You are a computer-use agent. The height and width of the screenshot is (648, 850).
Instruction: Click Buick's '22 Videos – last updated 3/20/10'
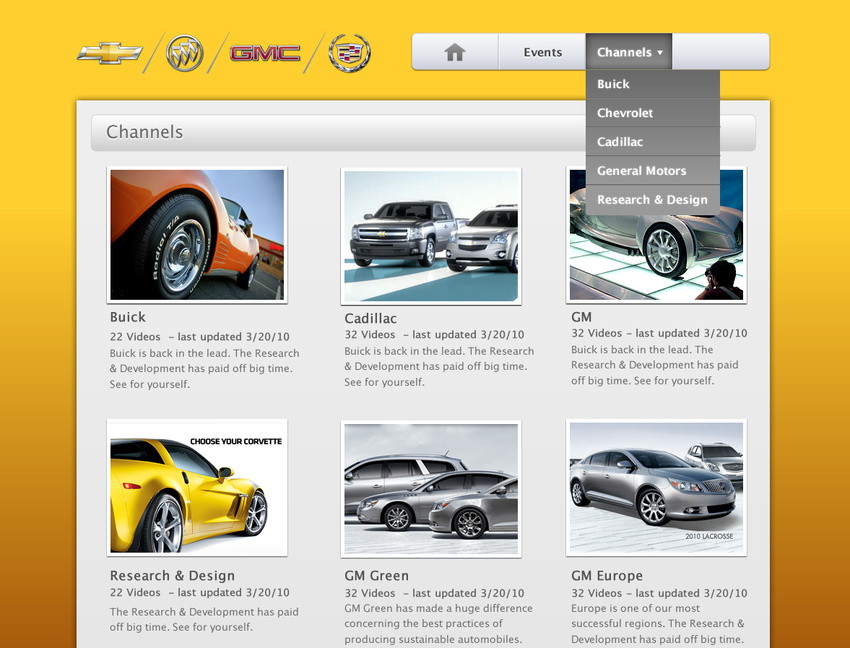[x=199, y=337]
